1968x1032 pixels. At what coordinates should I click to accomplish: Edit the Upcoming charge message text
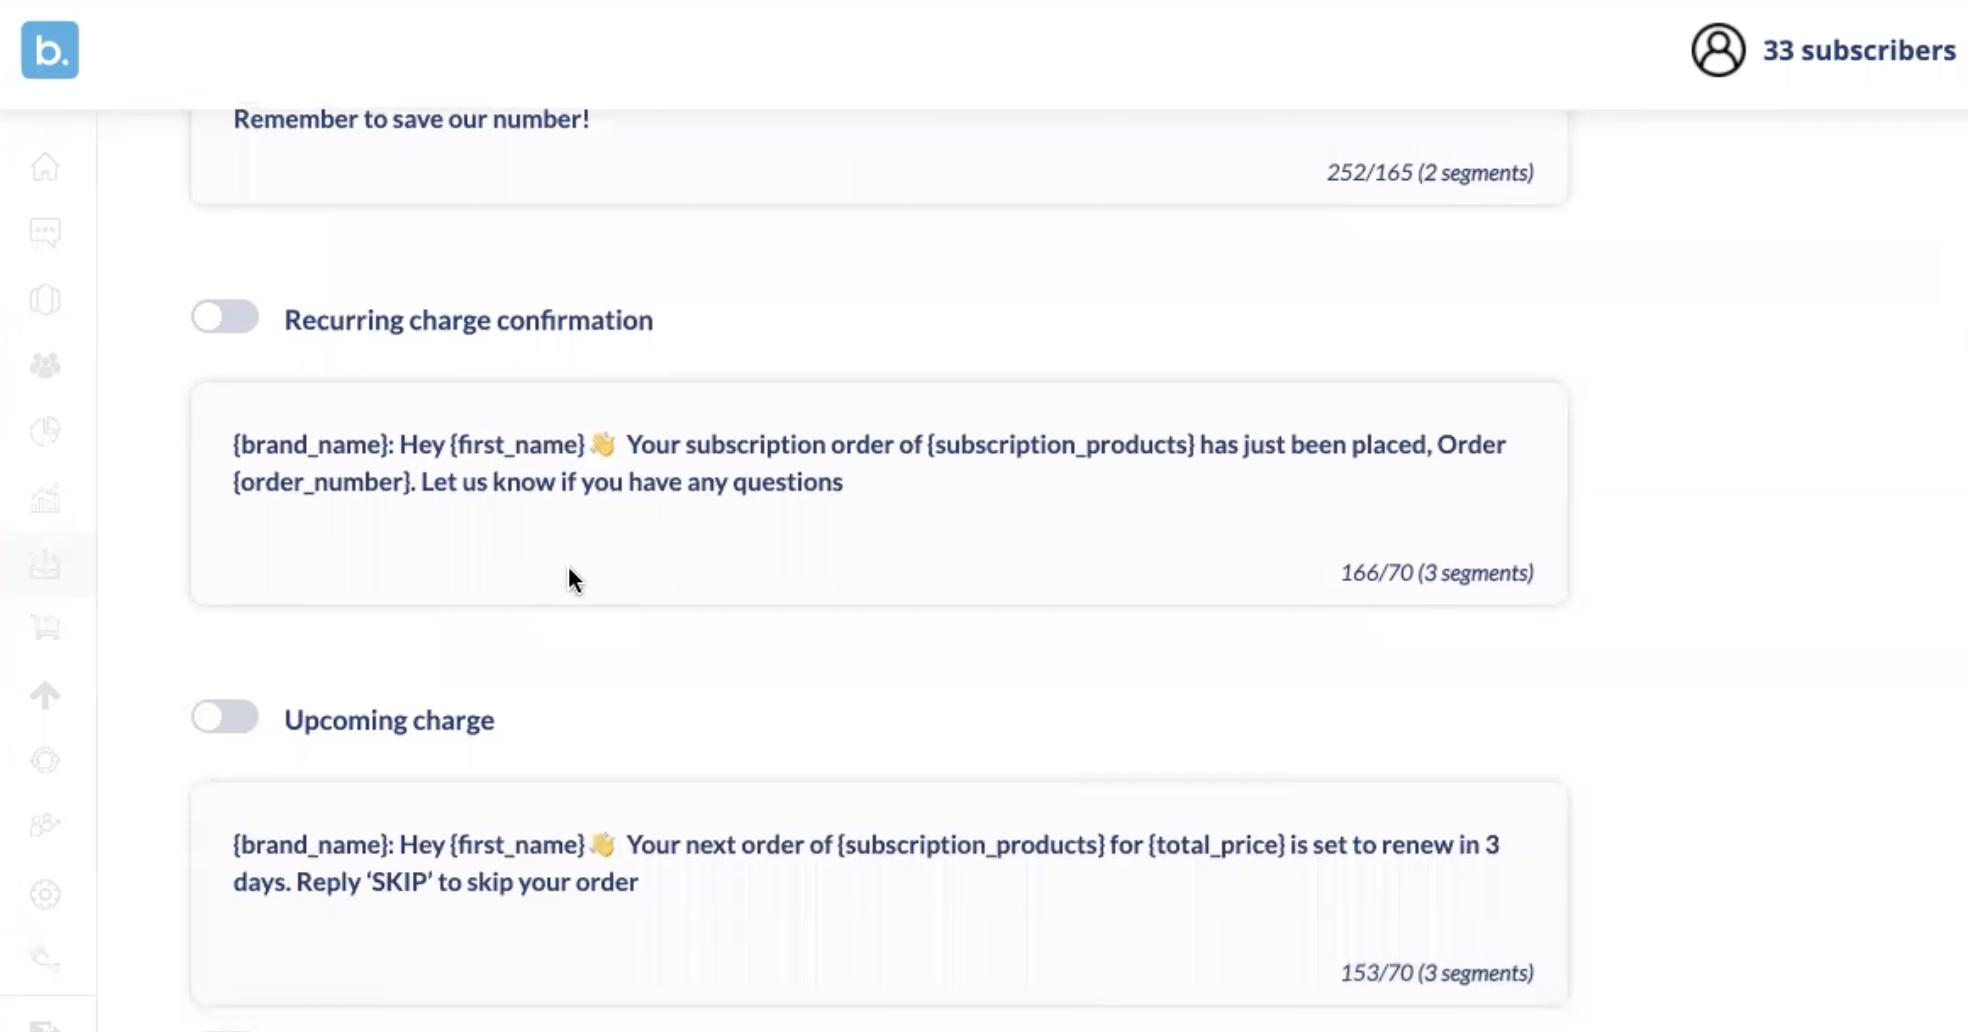tap(879, 893)
